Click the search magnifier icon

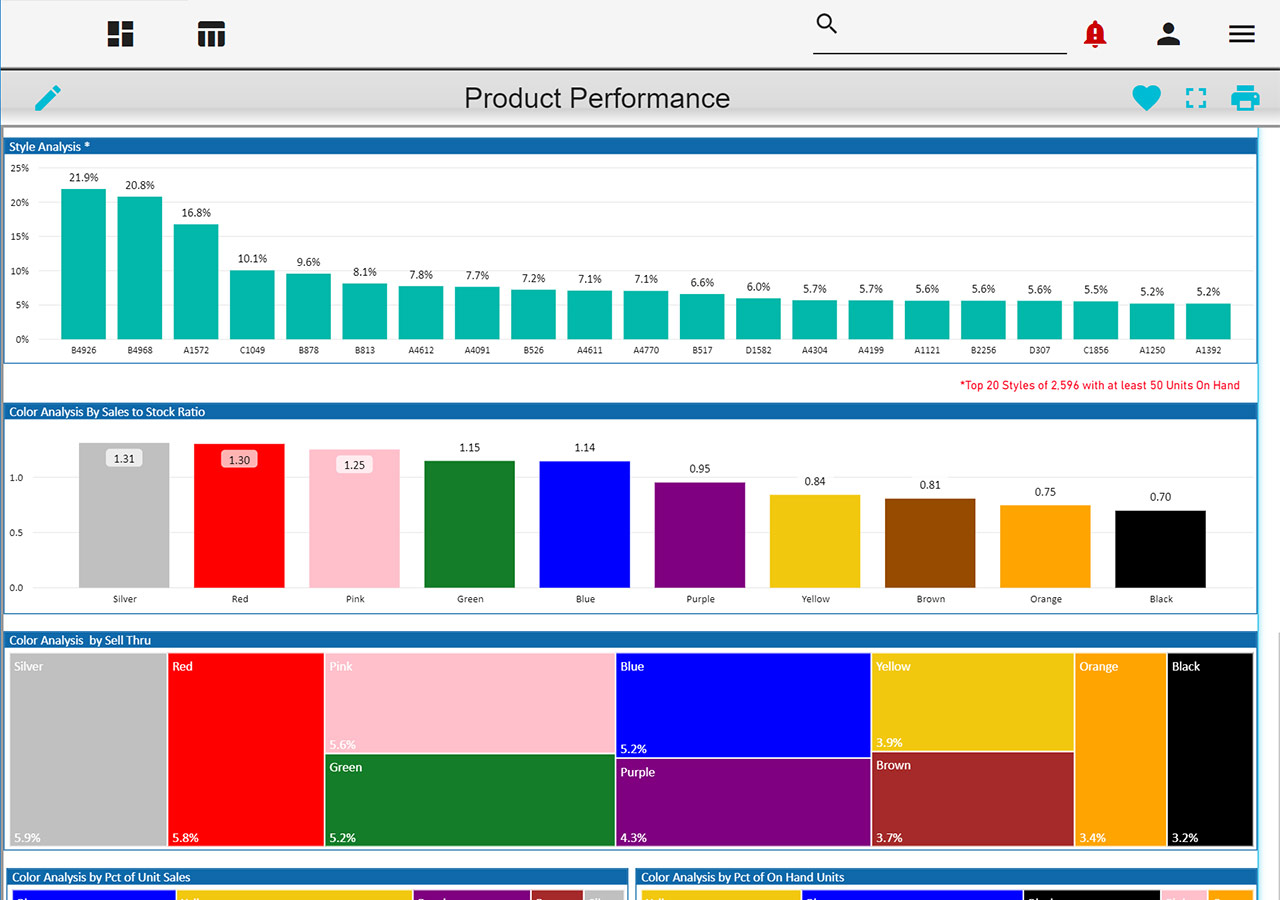827,24
